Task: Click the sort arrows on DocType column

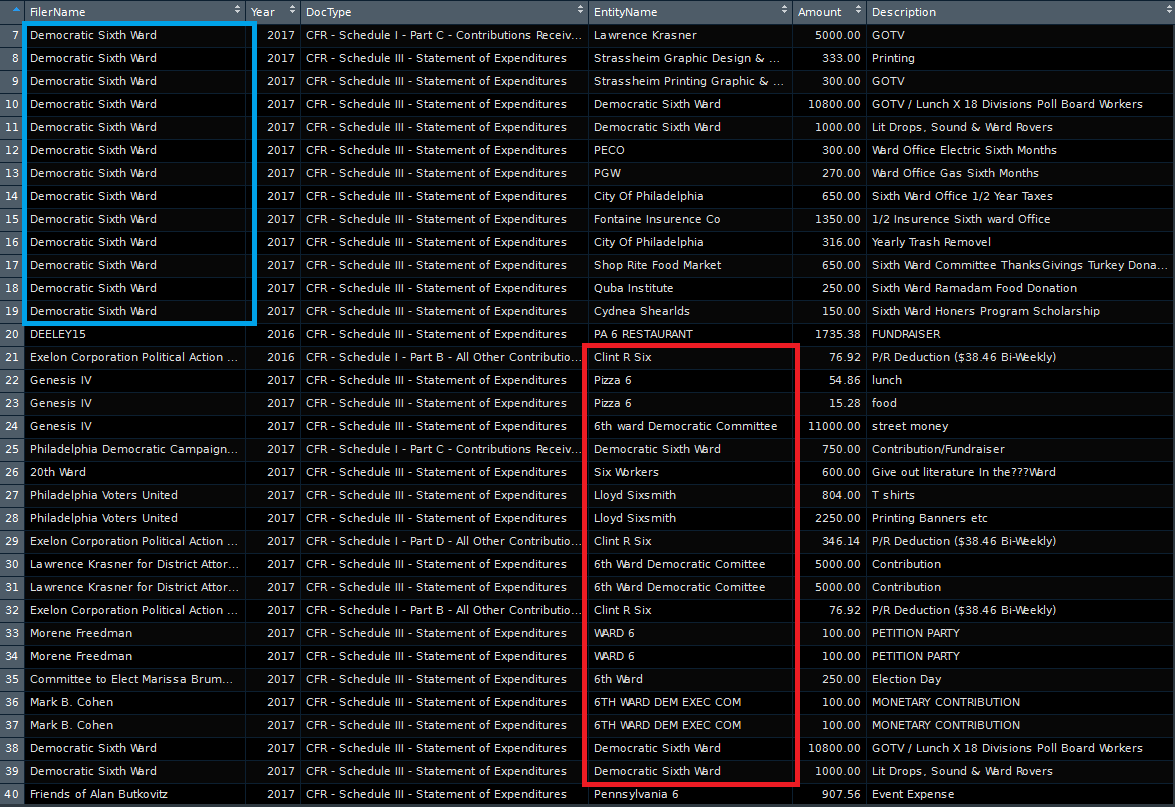Action: coord(579,12)
